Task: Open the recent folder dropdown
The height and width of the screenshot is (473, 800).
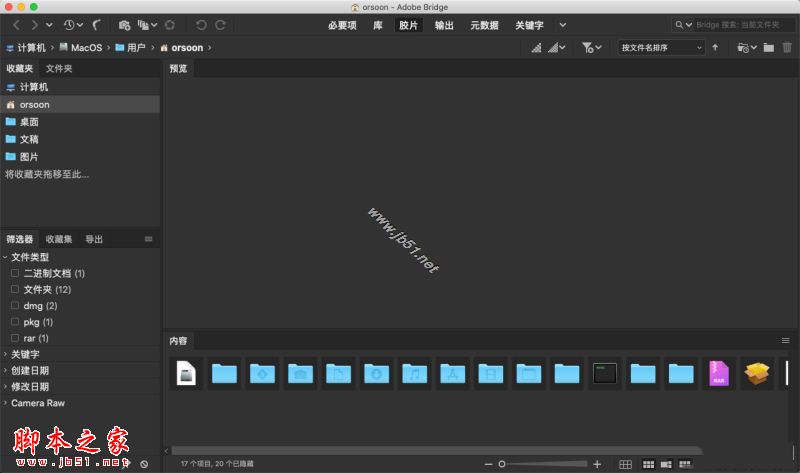Action: point(747,48)
